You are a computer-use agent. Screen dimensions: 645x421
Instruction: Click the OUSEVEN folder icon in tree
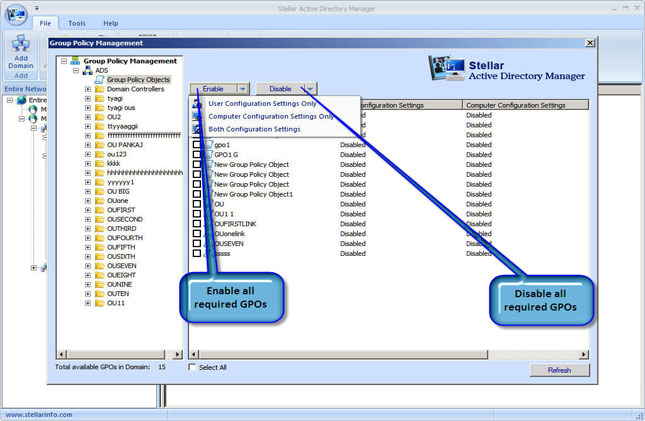pos(99,266)
